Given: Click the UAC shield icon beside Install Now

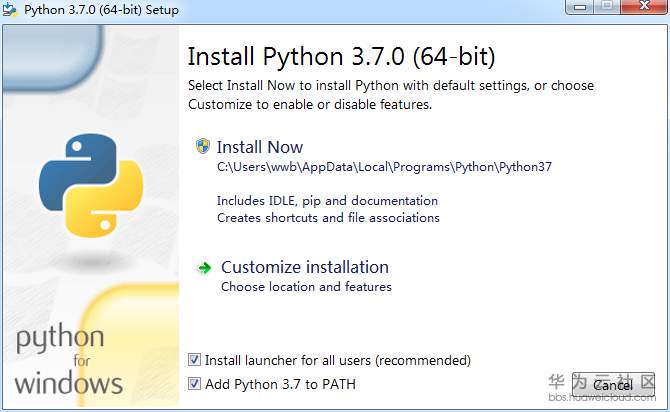Looking at the screenshot, I should coord(203,146).
